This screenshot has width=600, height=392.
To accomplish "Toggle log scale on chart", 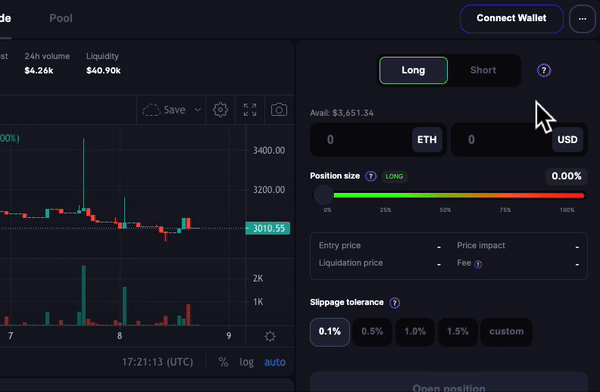I will pyautogui.click(x=246, y=362).
